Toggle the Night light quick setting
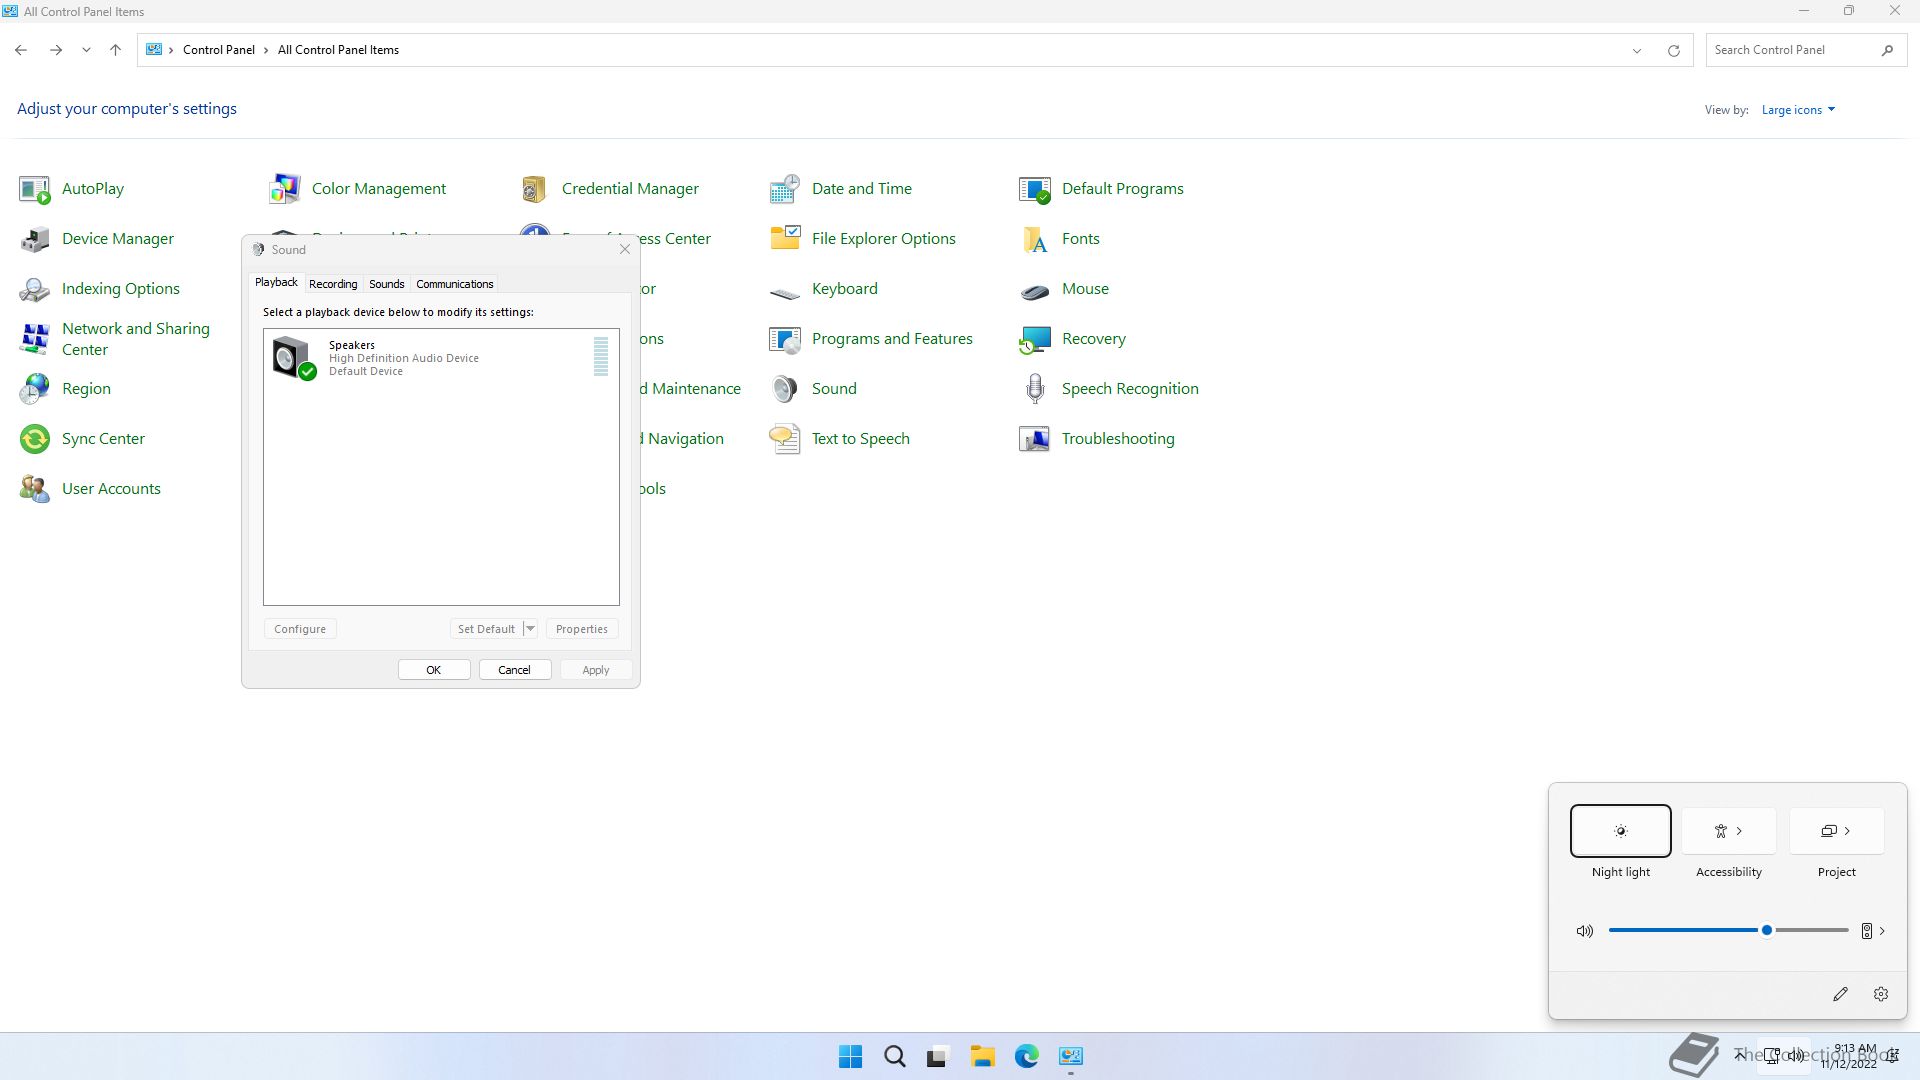The width and height of the screenshot is (1920, 1080). (1620, 831)
